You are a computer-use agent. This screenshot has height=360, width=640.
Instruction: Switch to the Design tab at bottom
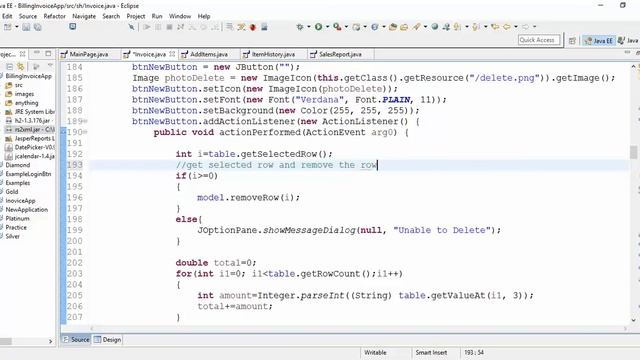point(107,340)
